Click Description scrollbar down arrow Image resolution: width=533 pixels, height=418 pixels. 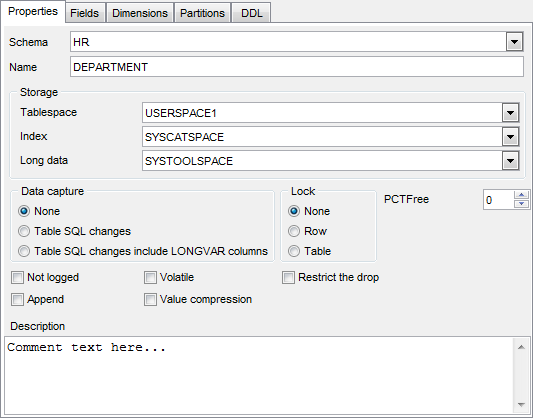521,404
